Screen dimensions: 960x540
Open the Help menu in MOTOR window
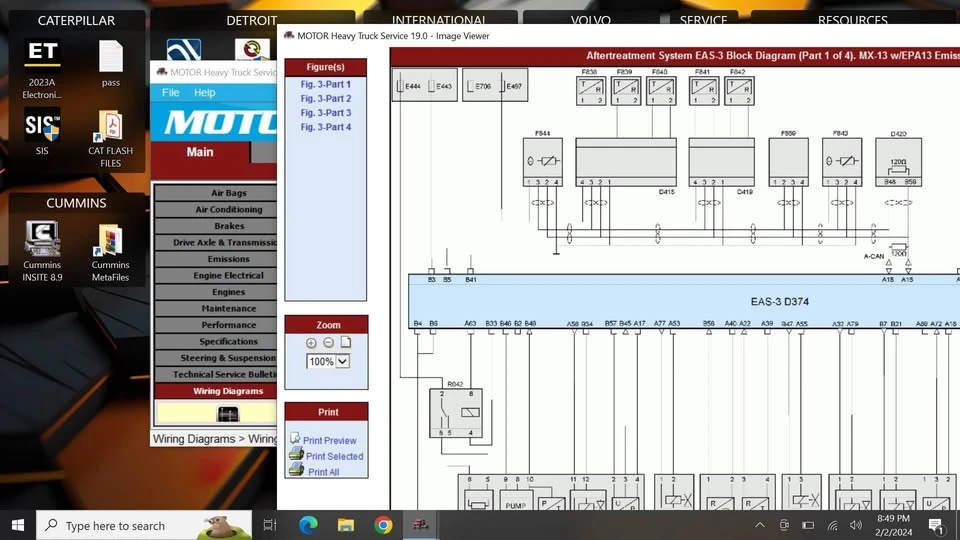[204, 92]
